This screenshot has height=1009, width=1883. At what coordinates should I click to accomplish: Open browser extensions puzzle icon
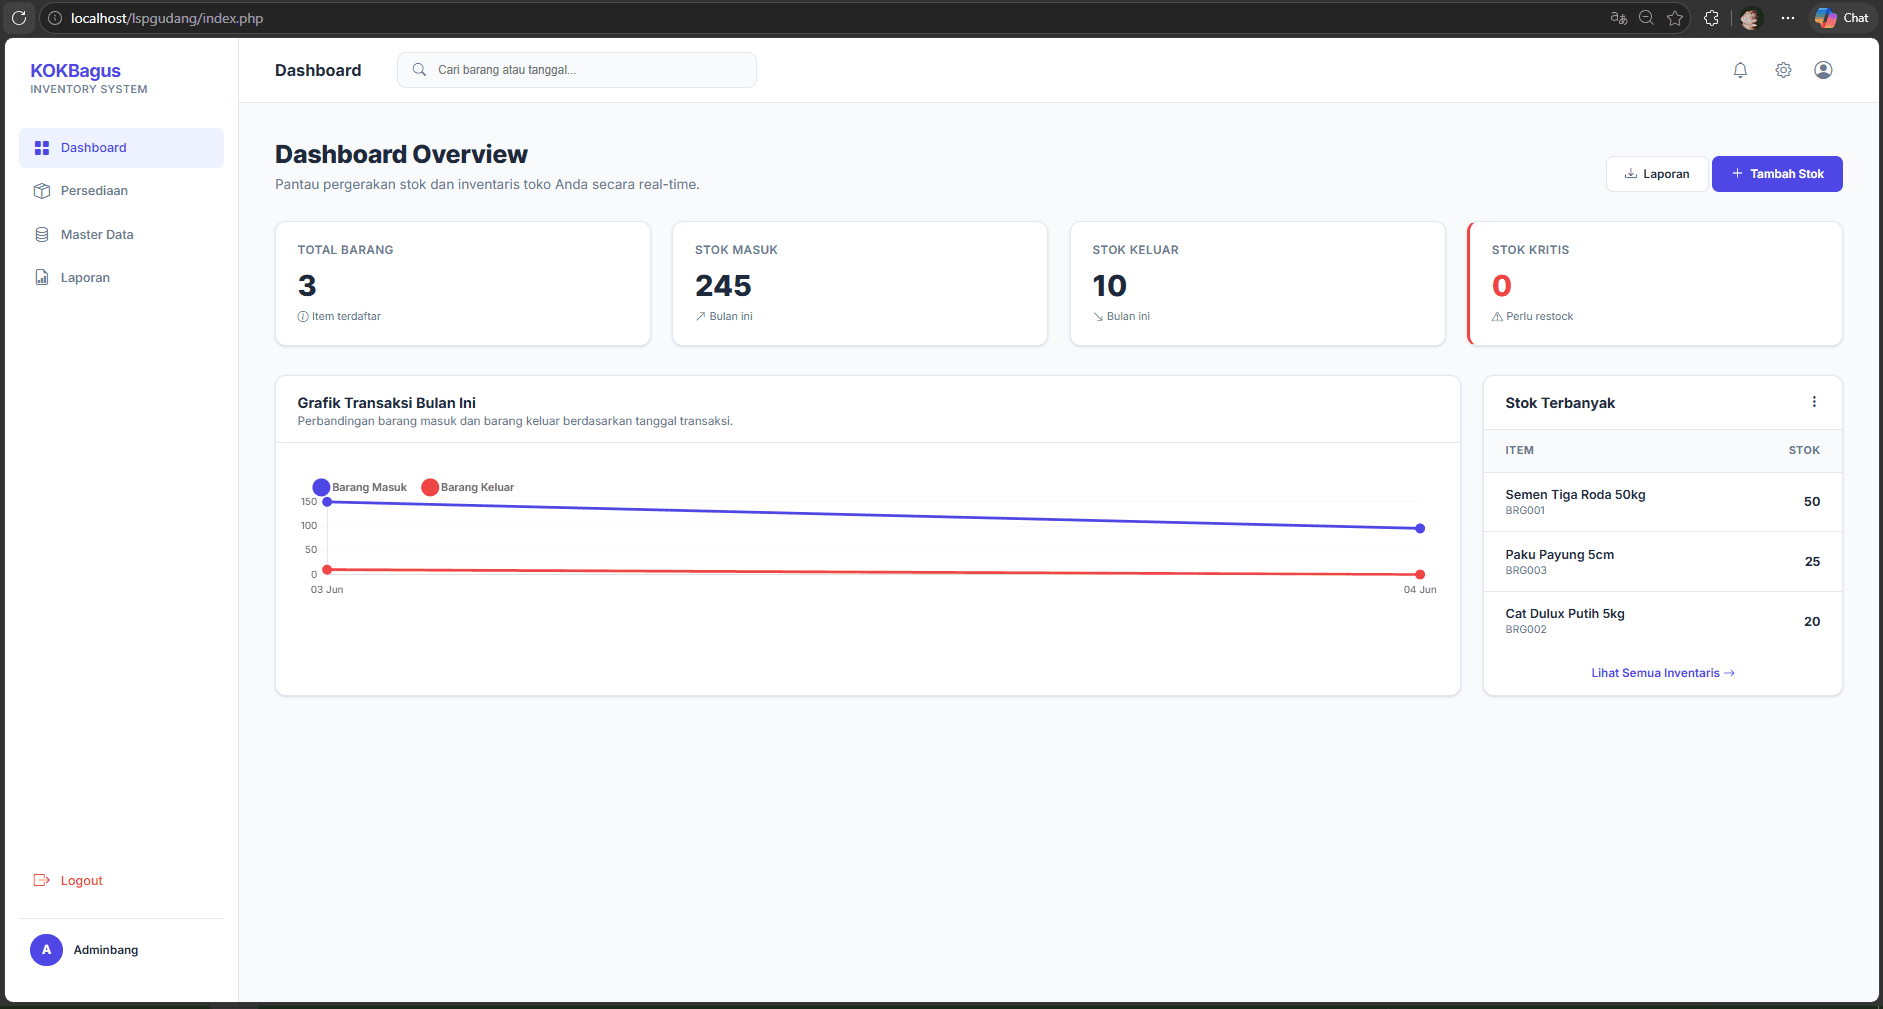pyautogui.click(x=1711, y=18)
